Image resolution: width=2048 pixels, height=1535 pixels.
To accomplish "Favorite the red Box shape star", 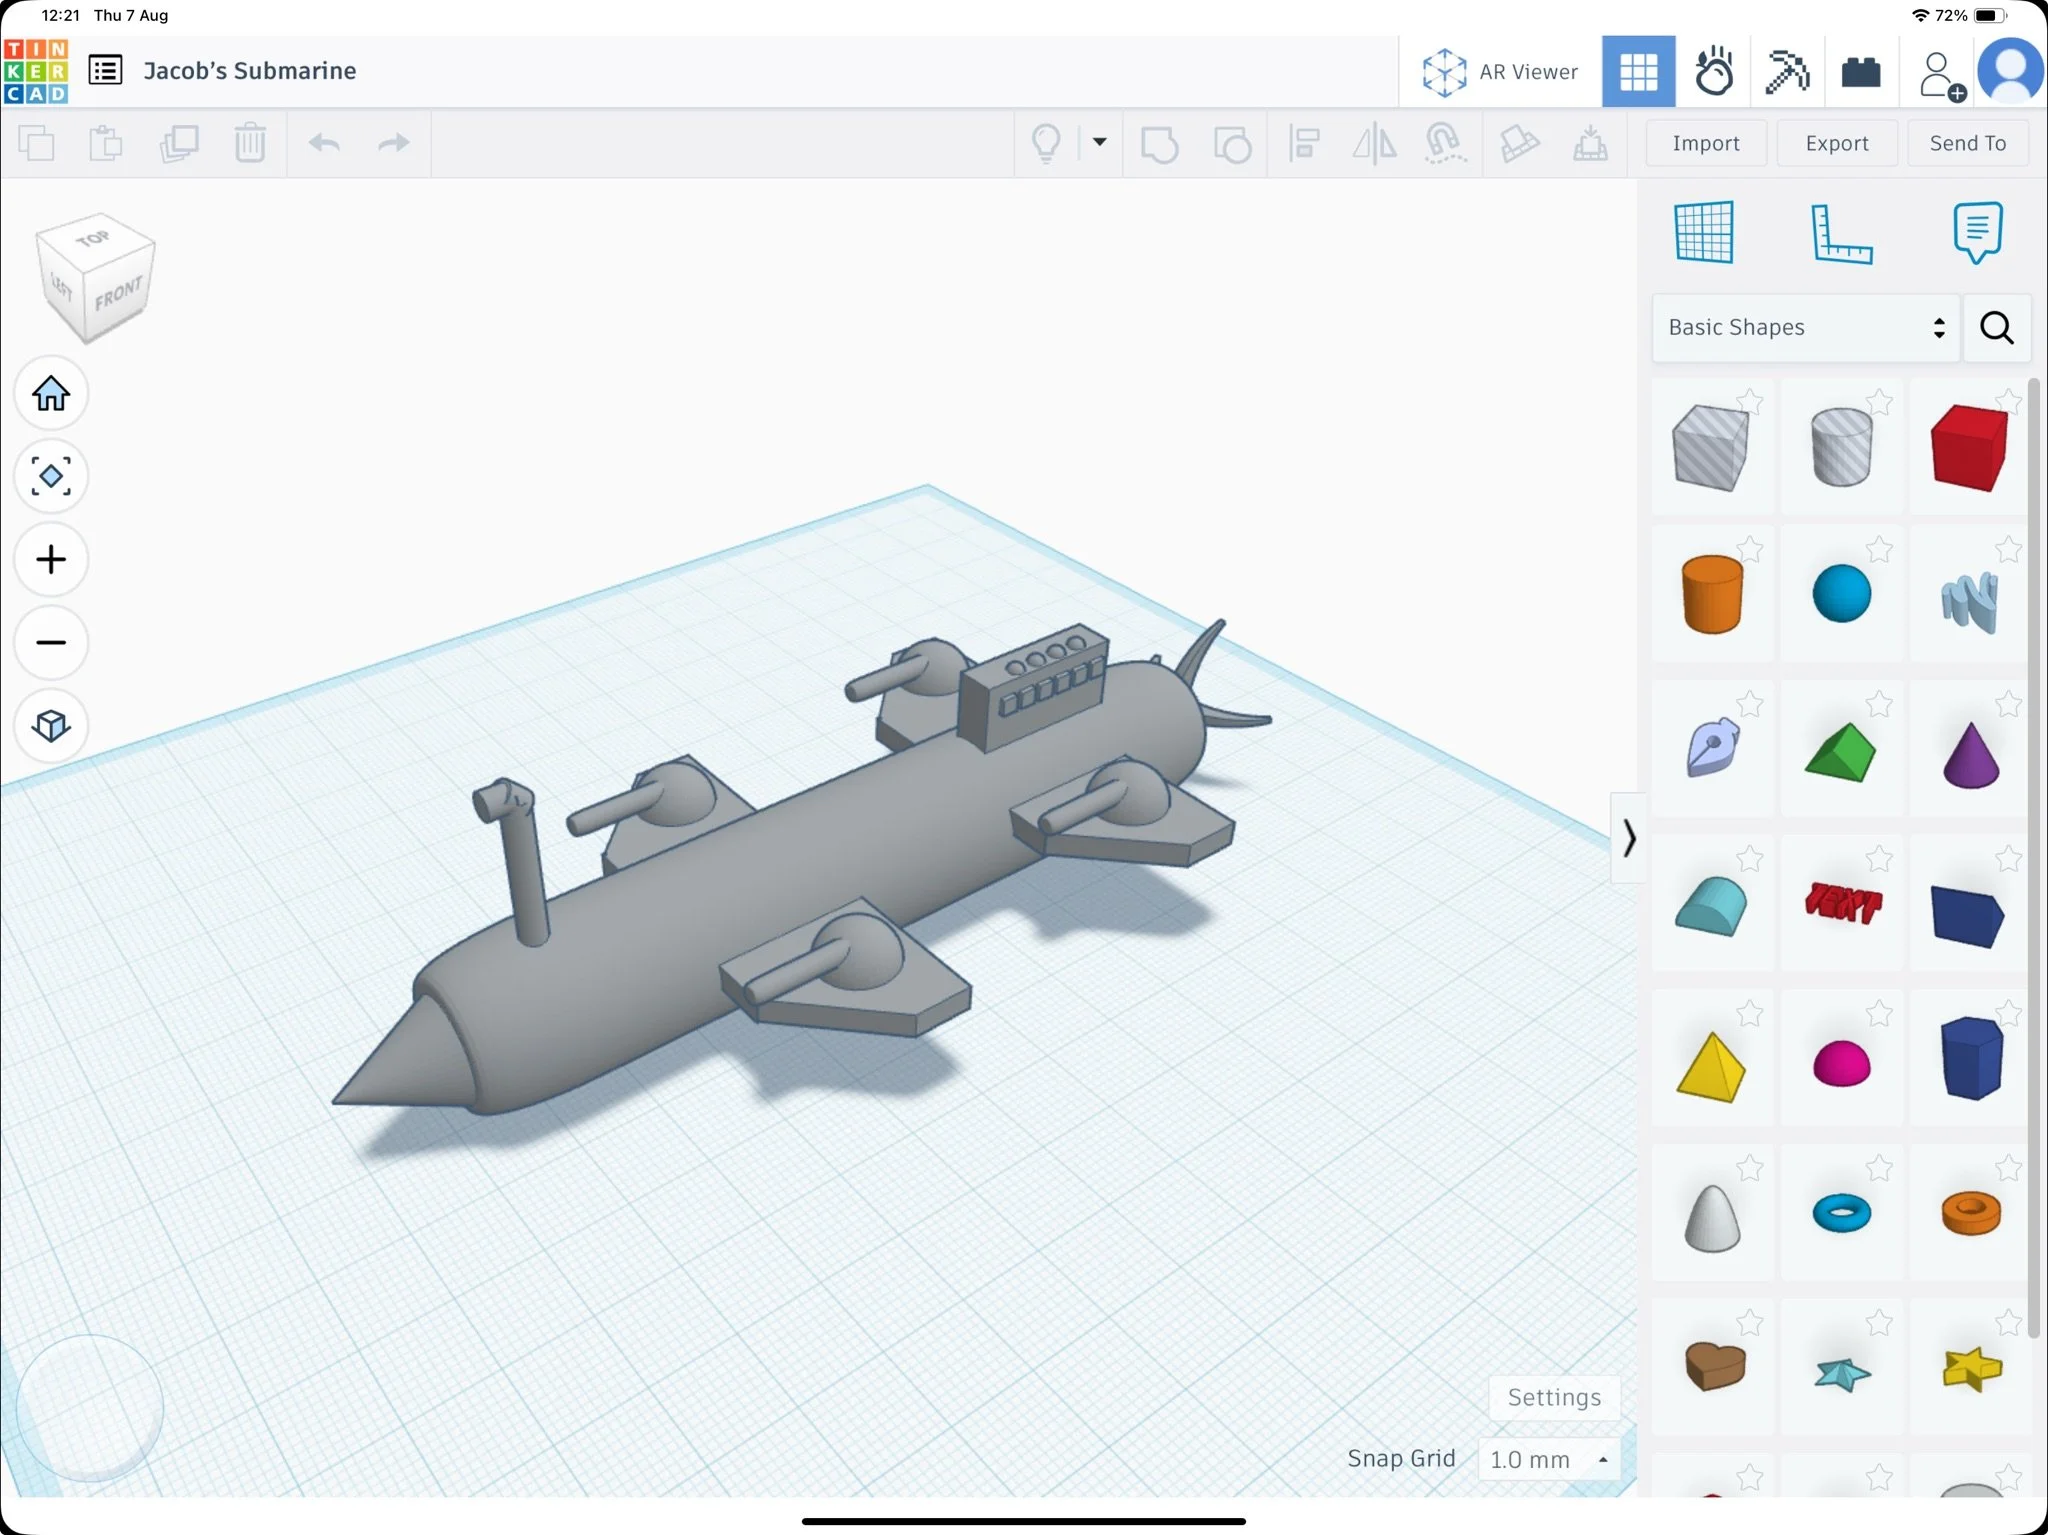I will tap(2007, 402).
